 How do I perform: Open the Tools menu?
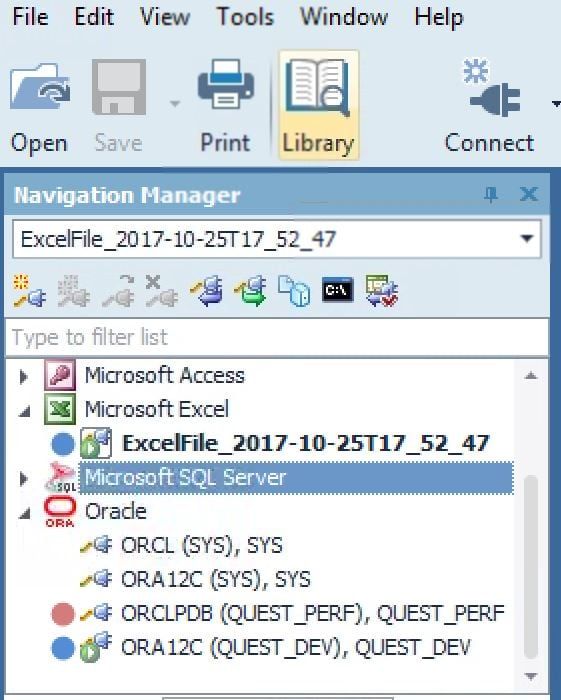[x=245, y=17]
